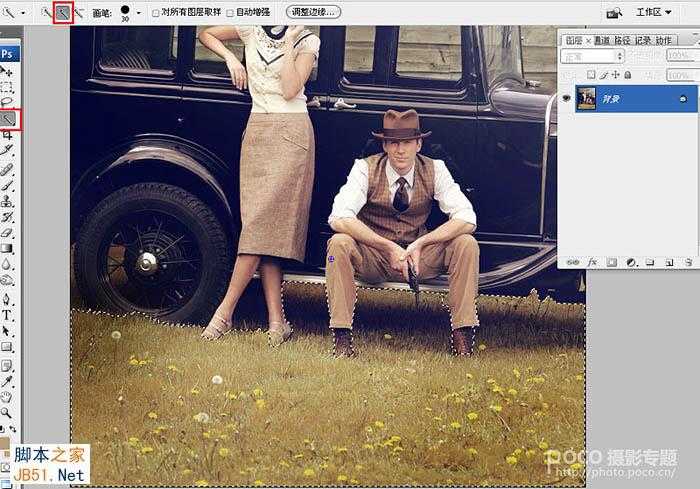Select the Healing Brush tool
700x489 pixels.
7,170
